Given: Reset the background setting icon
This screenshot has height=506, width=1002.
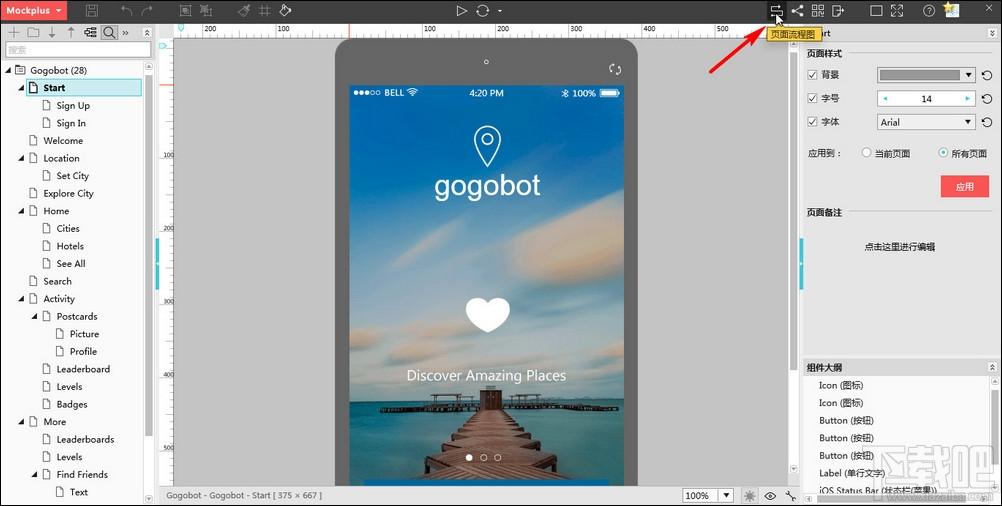Looking at the screenshot, I should tap(987, 75).
